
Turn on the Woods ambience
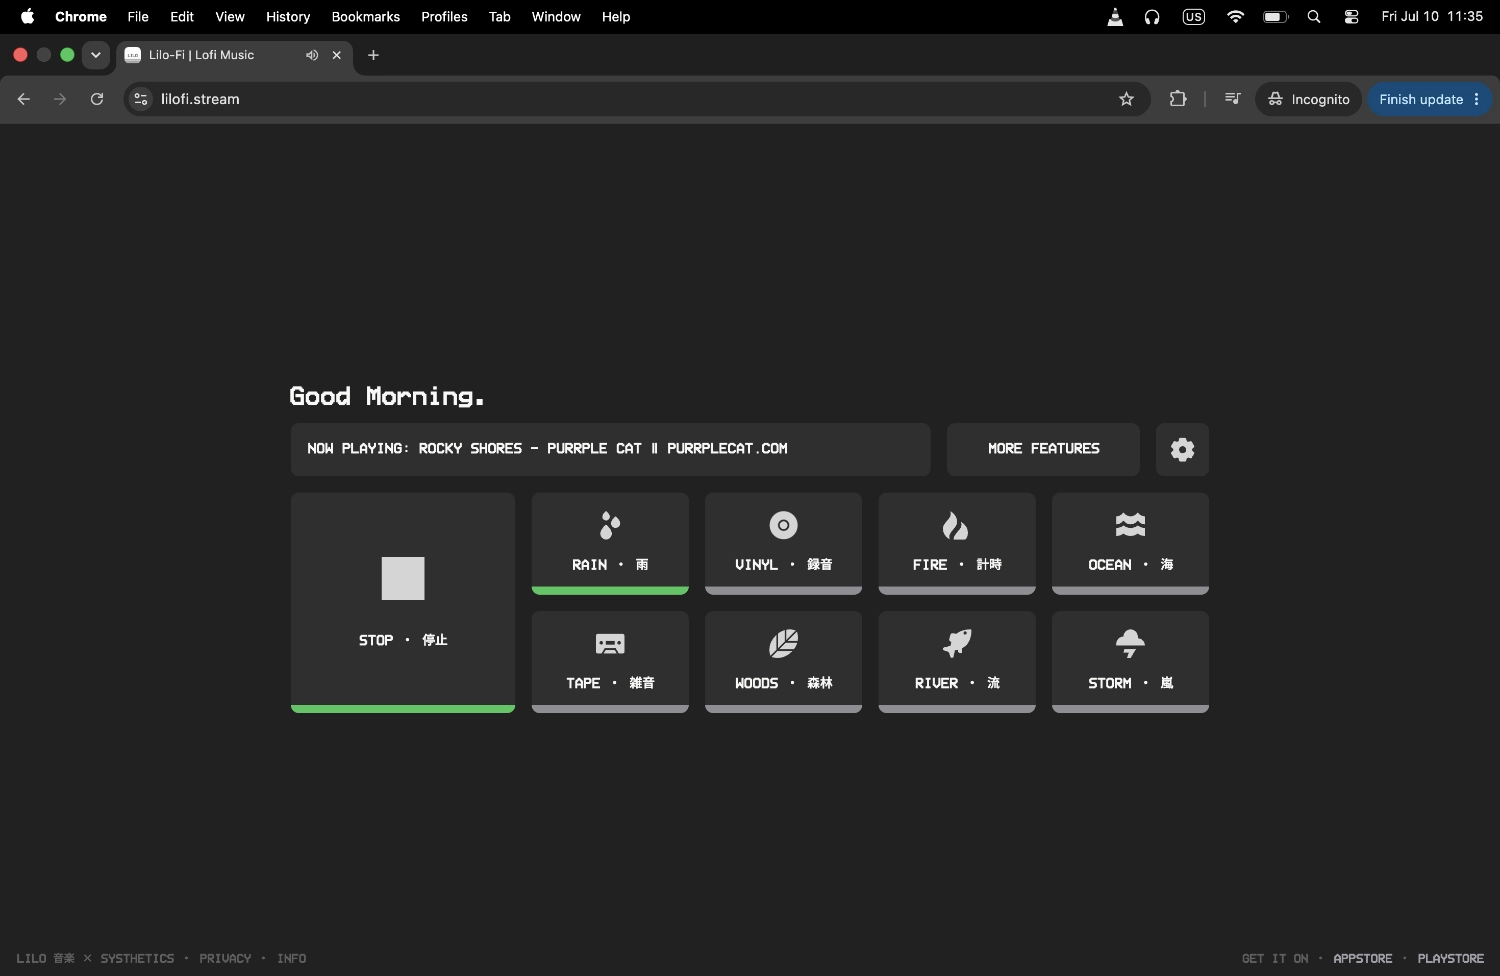783,662
